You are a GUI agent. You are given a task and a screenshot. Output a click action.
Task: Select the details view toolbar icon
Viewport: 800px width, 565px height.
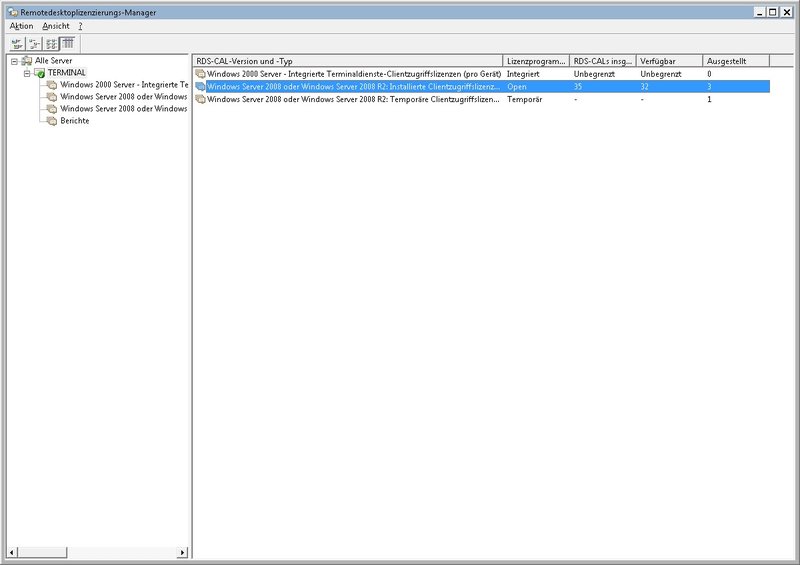pyautogui.click(x=68, y=44)
